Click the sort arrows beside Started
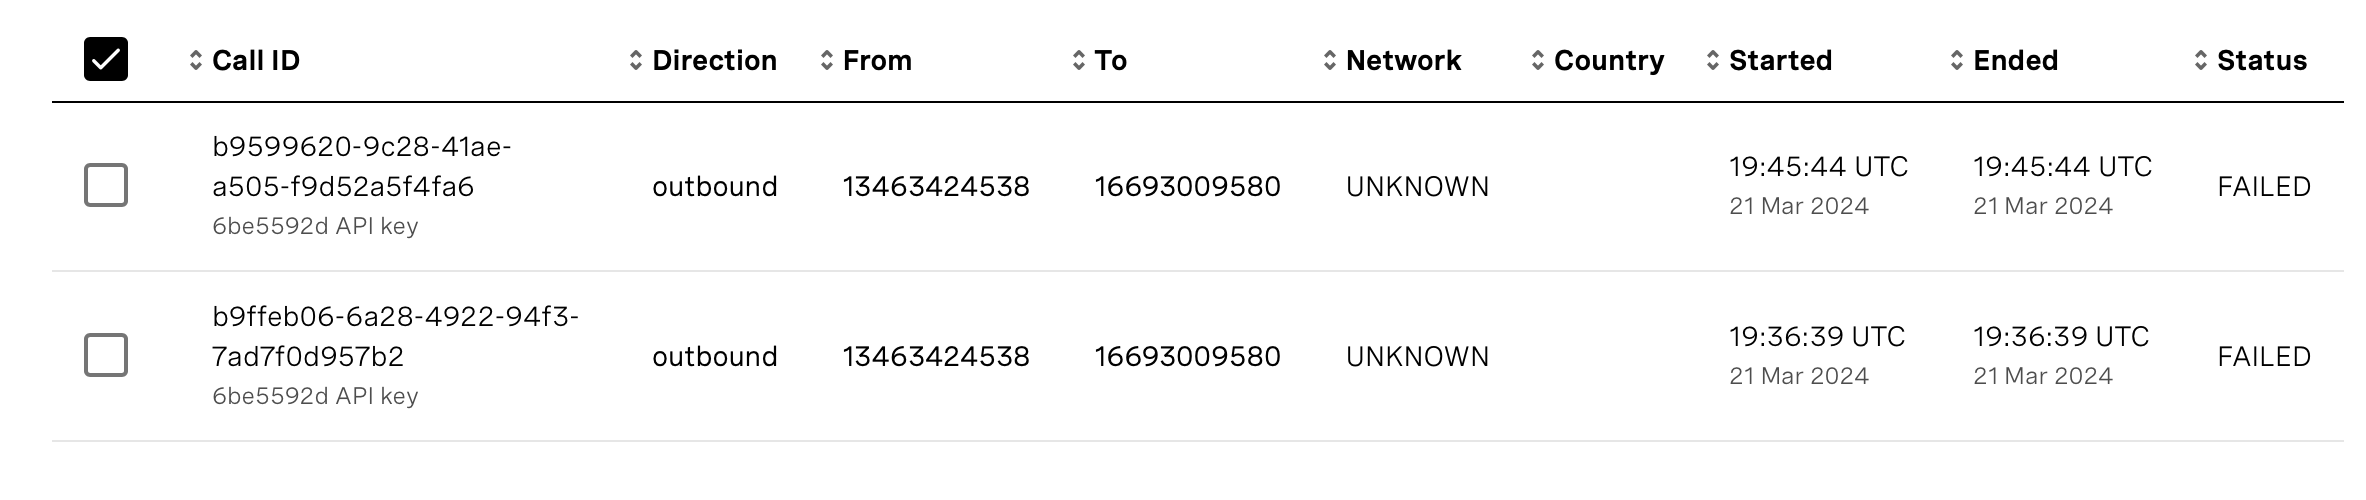 [x=1712, y=61]
